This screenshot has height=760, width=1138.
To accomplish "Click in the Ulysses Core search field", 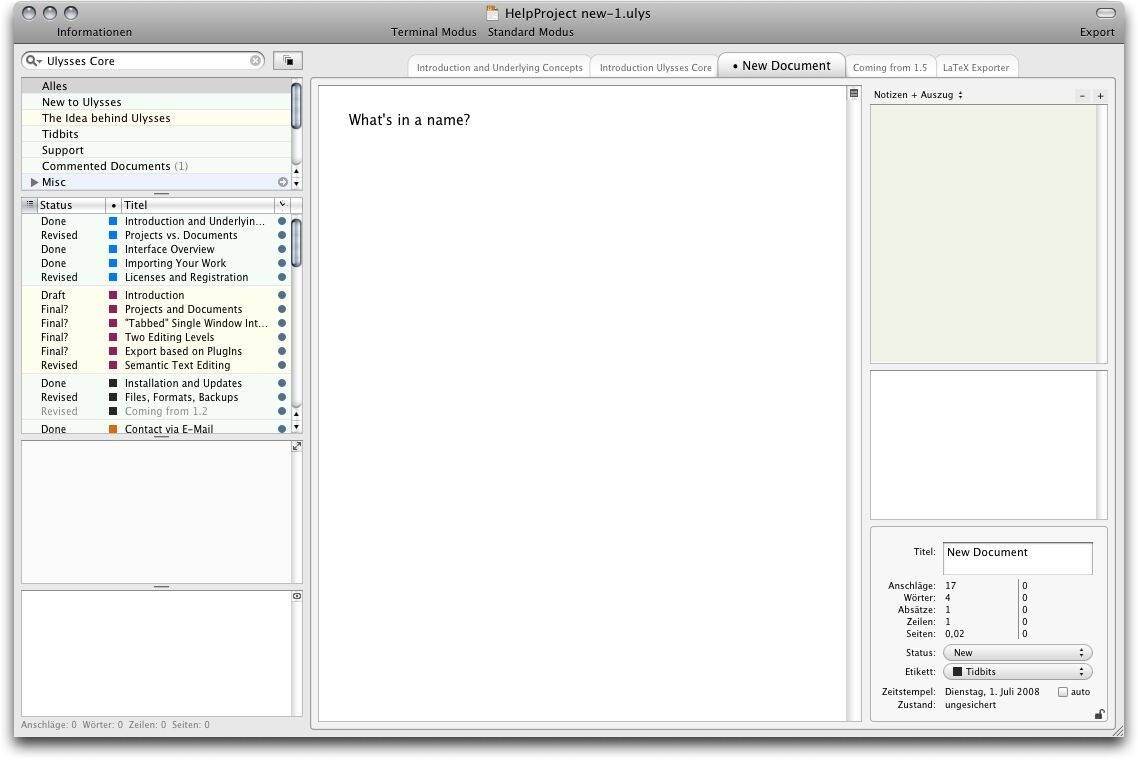I will 145,61.
